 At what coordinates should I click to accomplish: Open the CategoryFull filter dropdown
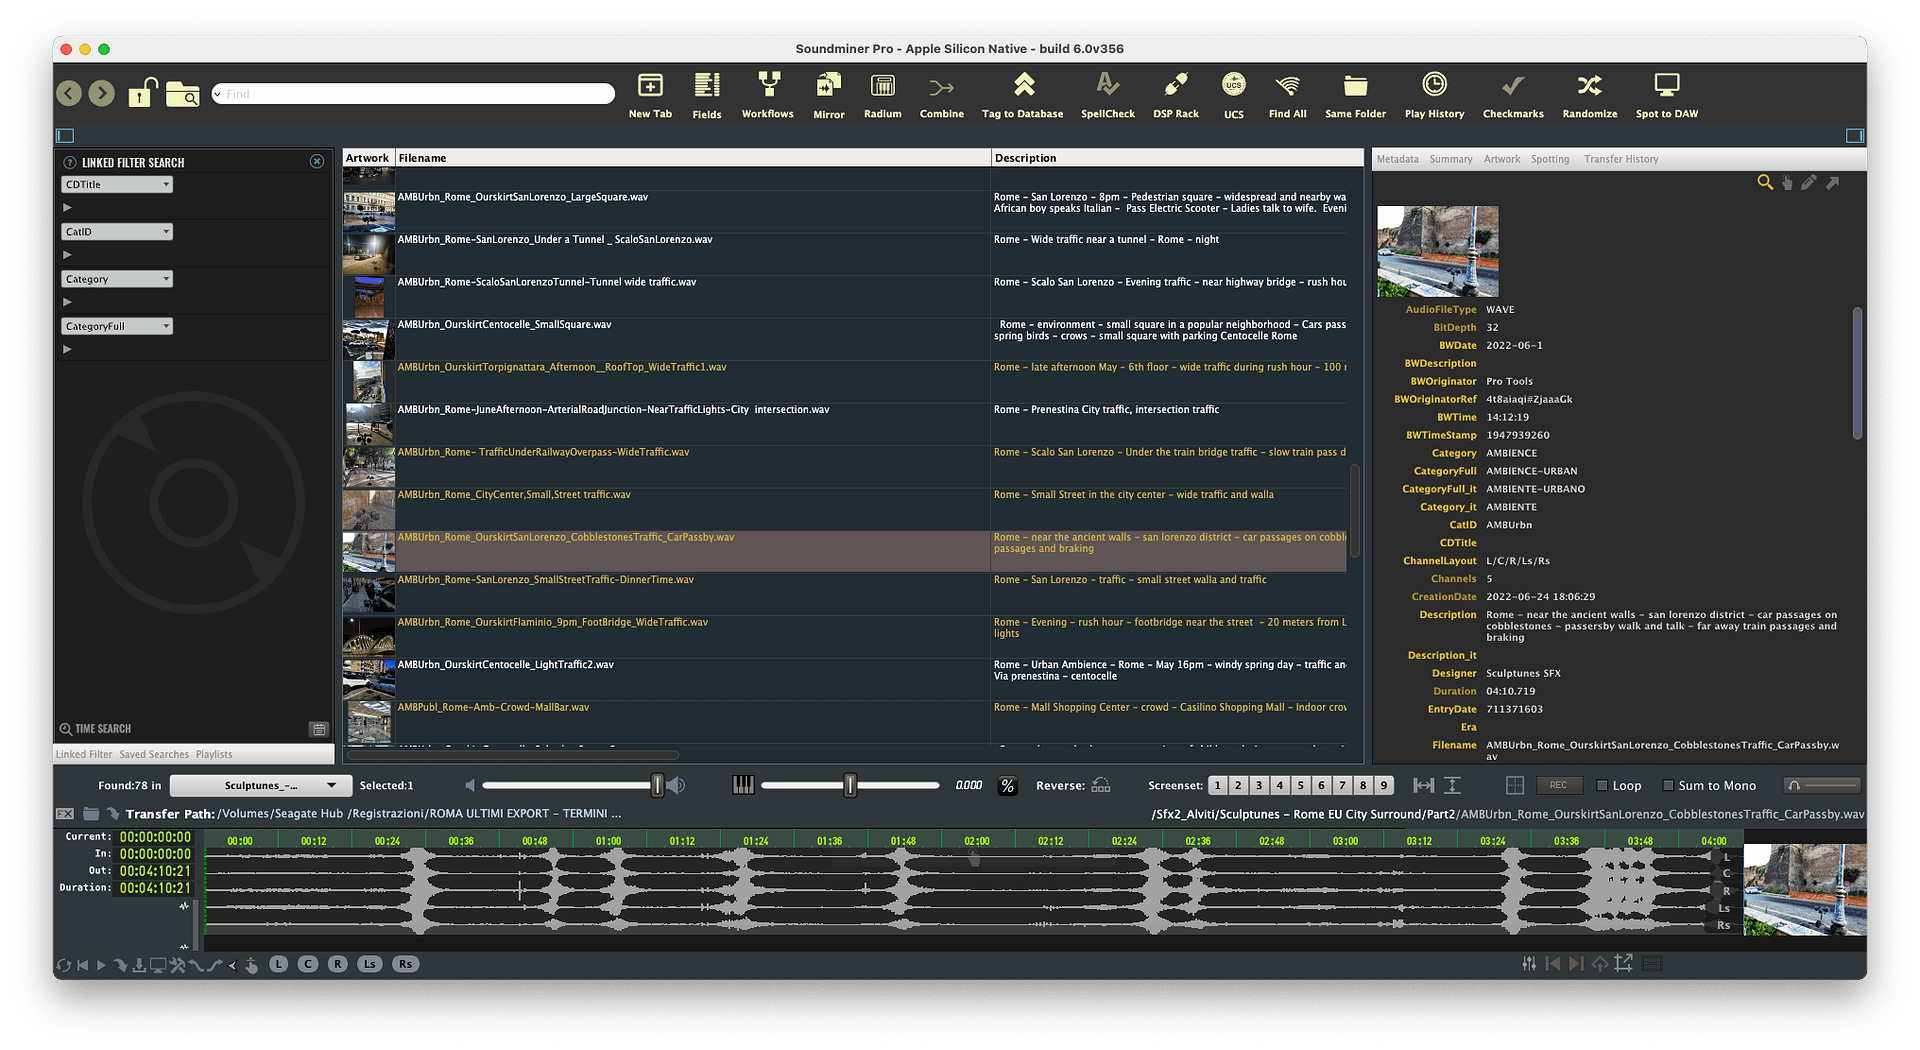tap(117, 327)
